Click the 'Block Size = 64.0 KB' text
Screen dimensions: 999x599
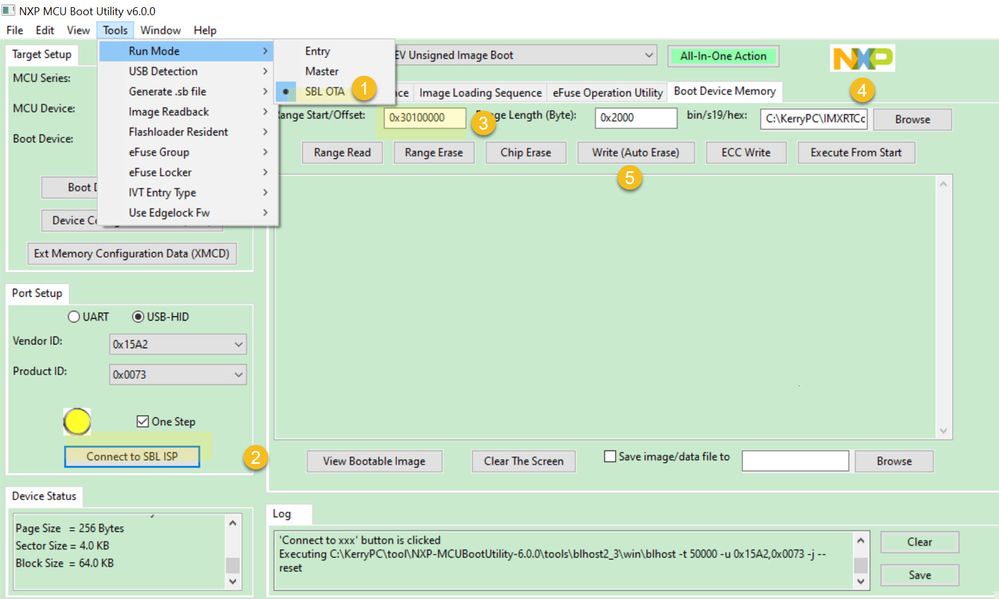[64, 563]
